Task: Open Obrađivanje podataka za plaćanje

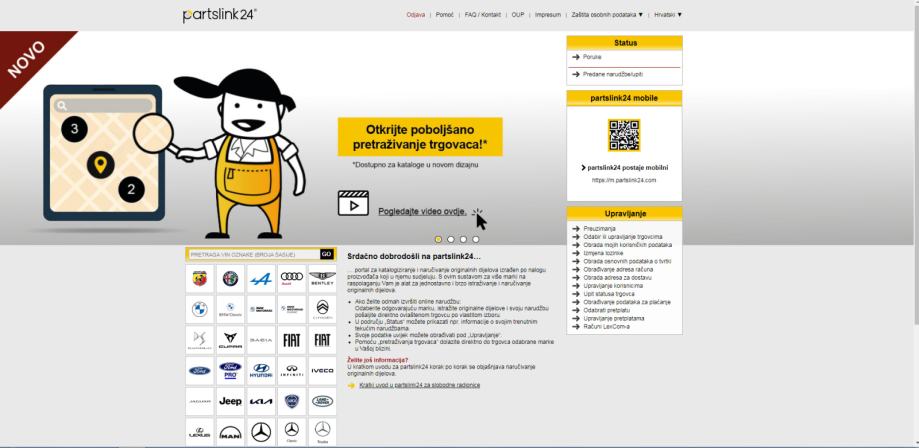Action: click(x=627, y=302)
